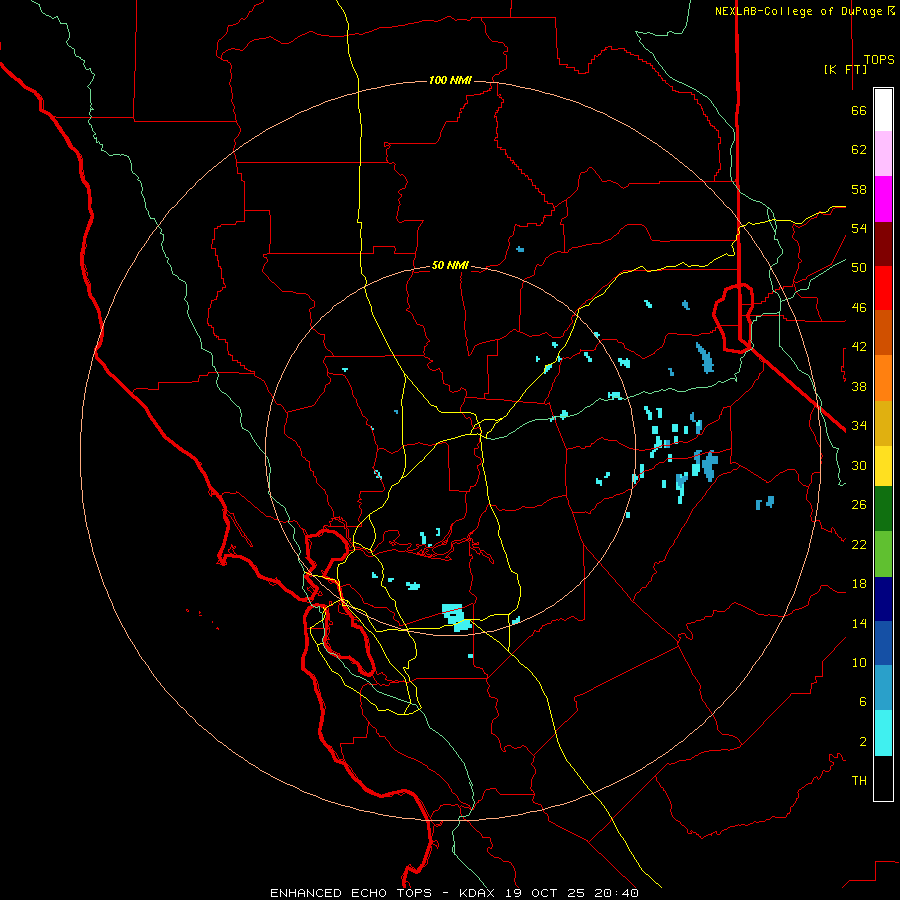
Task: Click the 100 NMI range ring label
Action: point(450,80)
